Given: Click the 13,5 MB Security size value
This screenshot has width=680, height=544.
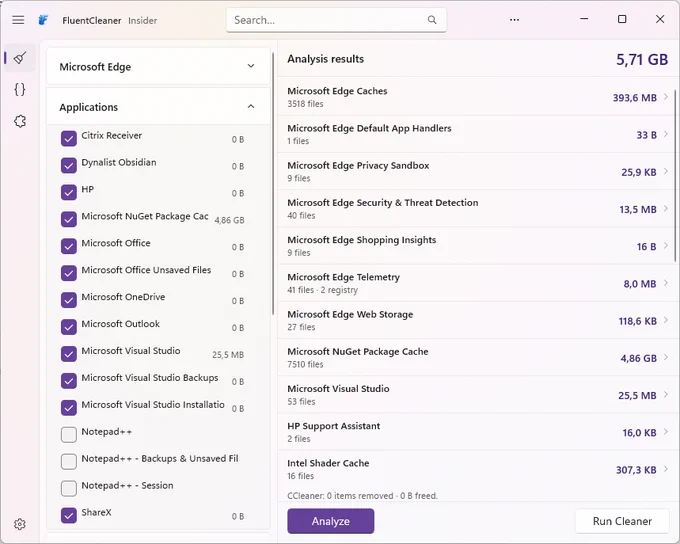Looking at the screenshot, I should point(638,210).
